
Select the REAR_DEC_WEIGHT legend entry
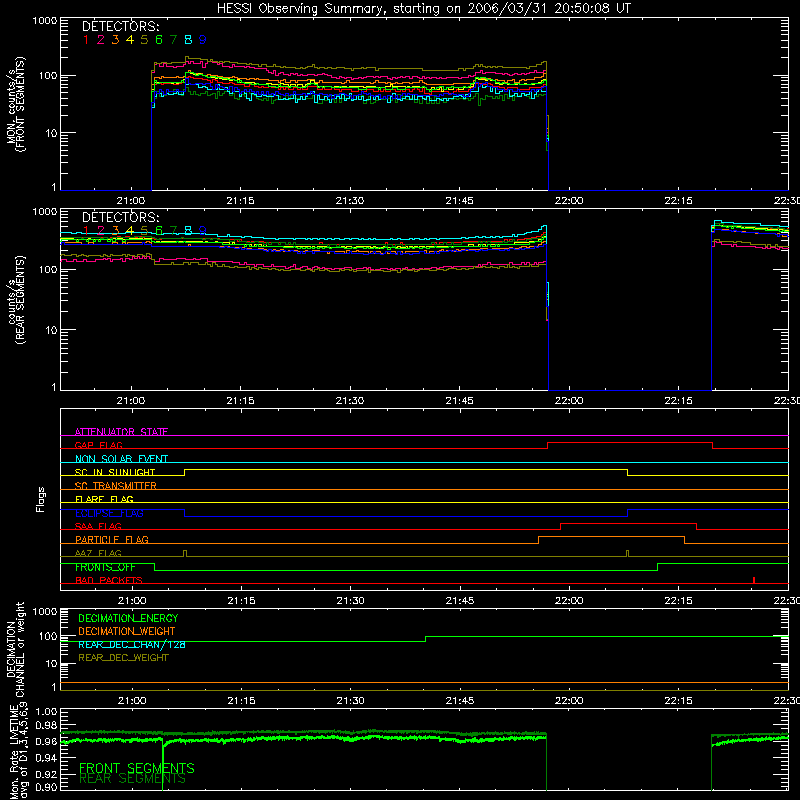pos(123,658)
